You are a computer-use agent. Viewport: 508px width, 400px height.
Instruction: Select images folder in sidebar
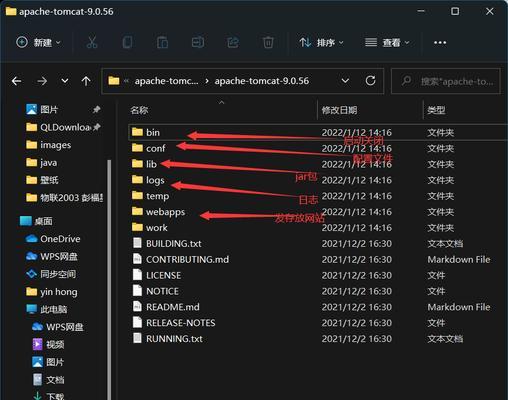(x=49, y=145)
